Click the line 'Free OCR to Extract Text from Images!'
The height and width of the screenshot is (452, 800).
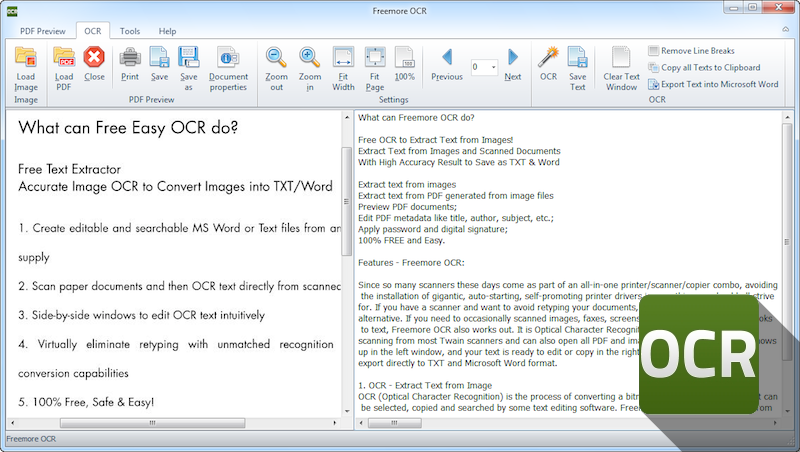click(x=435, y=140)
